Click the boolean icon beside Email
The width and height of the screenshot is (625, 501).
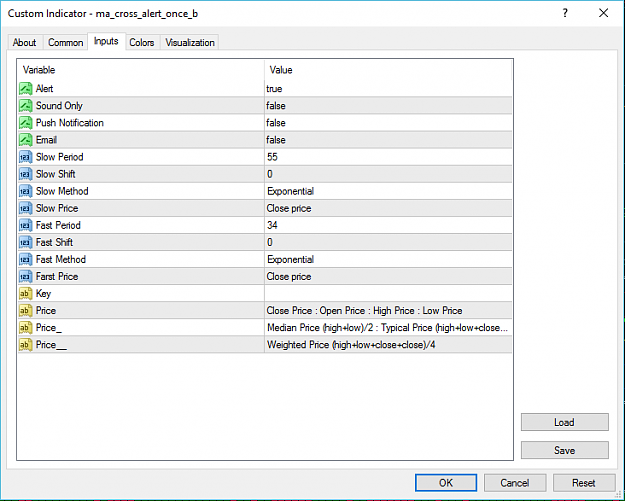[26, 140]
